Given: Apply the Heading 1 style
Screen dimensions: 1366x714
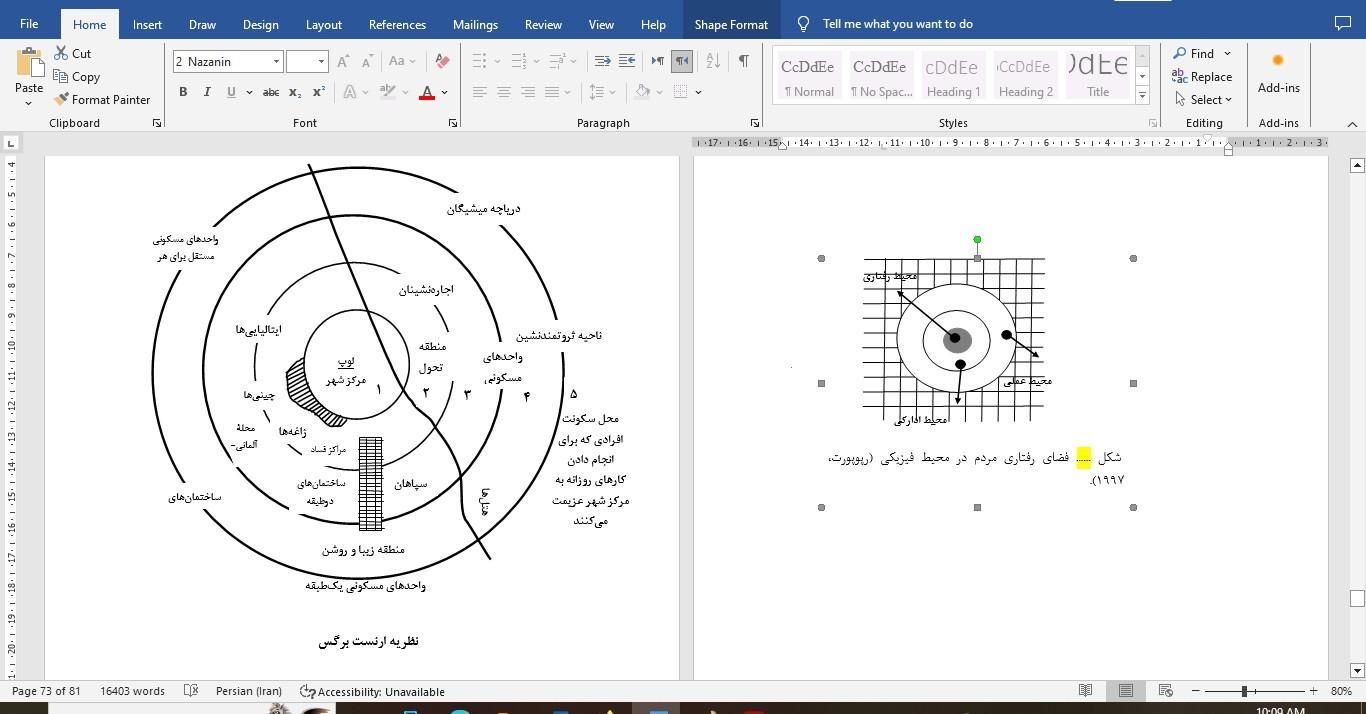Looking at the screenshot, I should click(953, 76).
